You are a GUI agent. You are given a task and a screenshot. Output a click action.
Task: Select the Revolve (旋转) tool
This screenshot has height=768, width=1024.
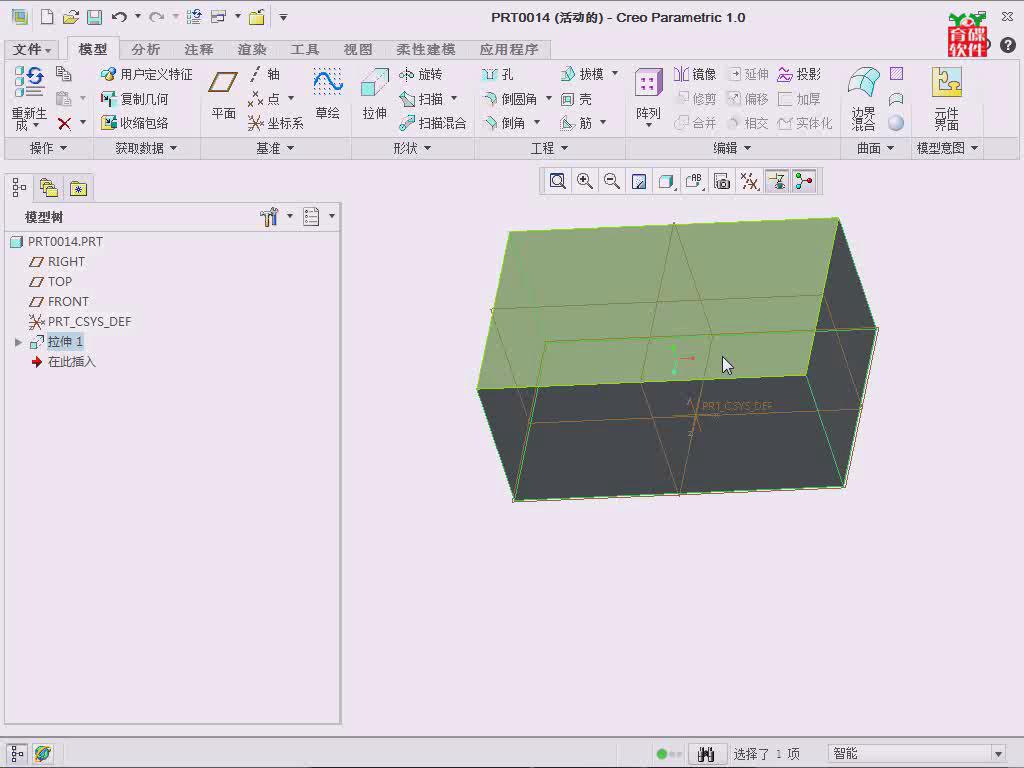[421, 74]
